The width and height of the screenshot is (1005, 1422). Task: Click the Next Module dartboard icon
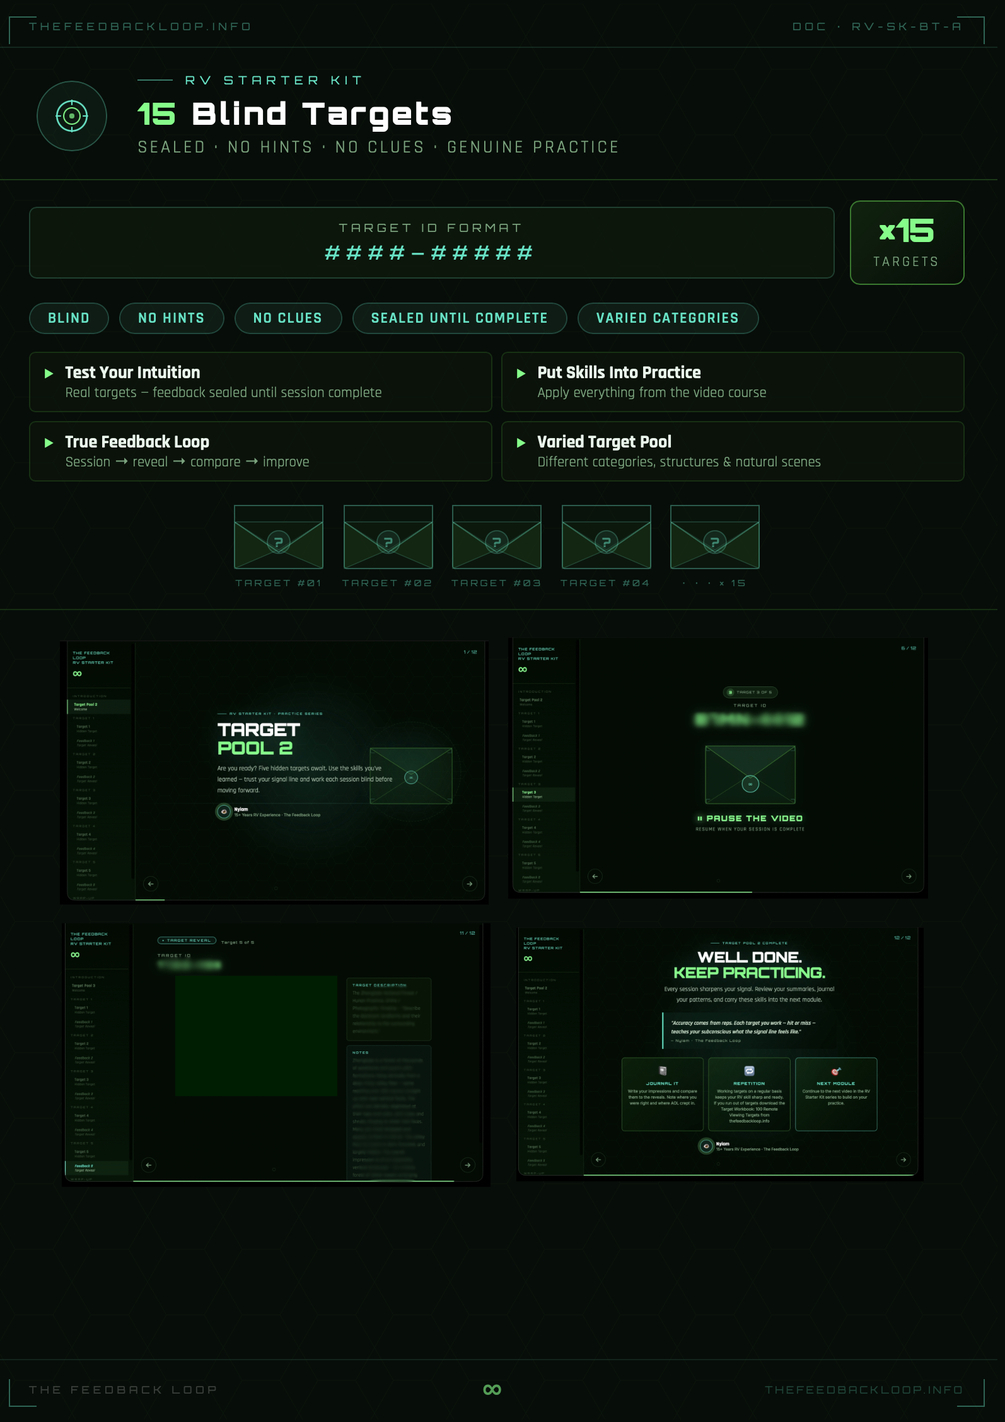tap(836, 1071)
